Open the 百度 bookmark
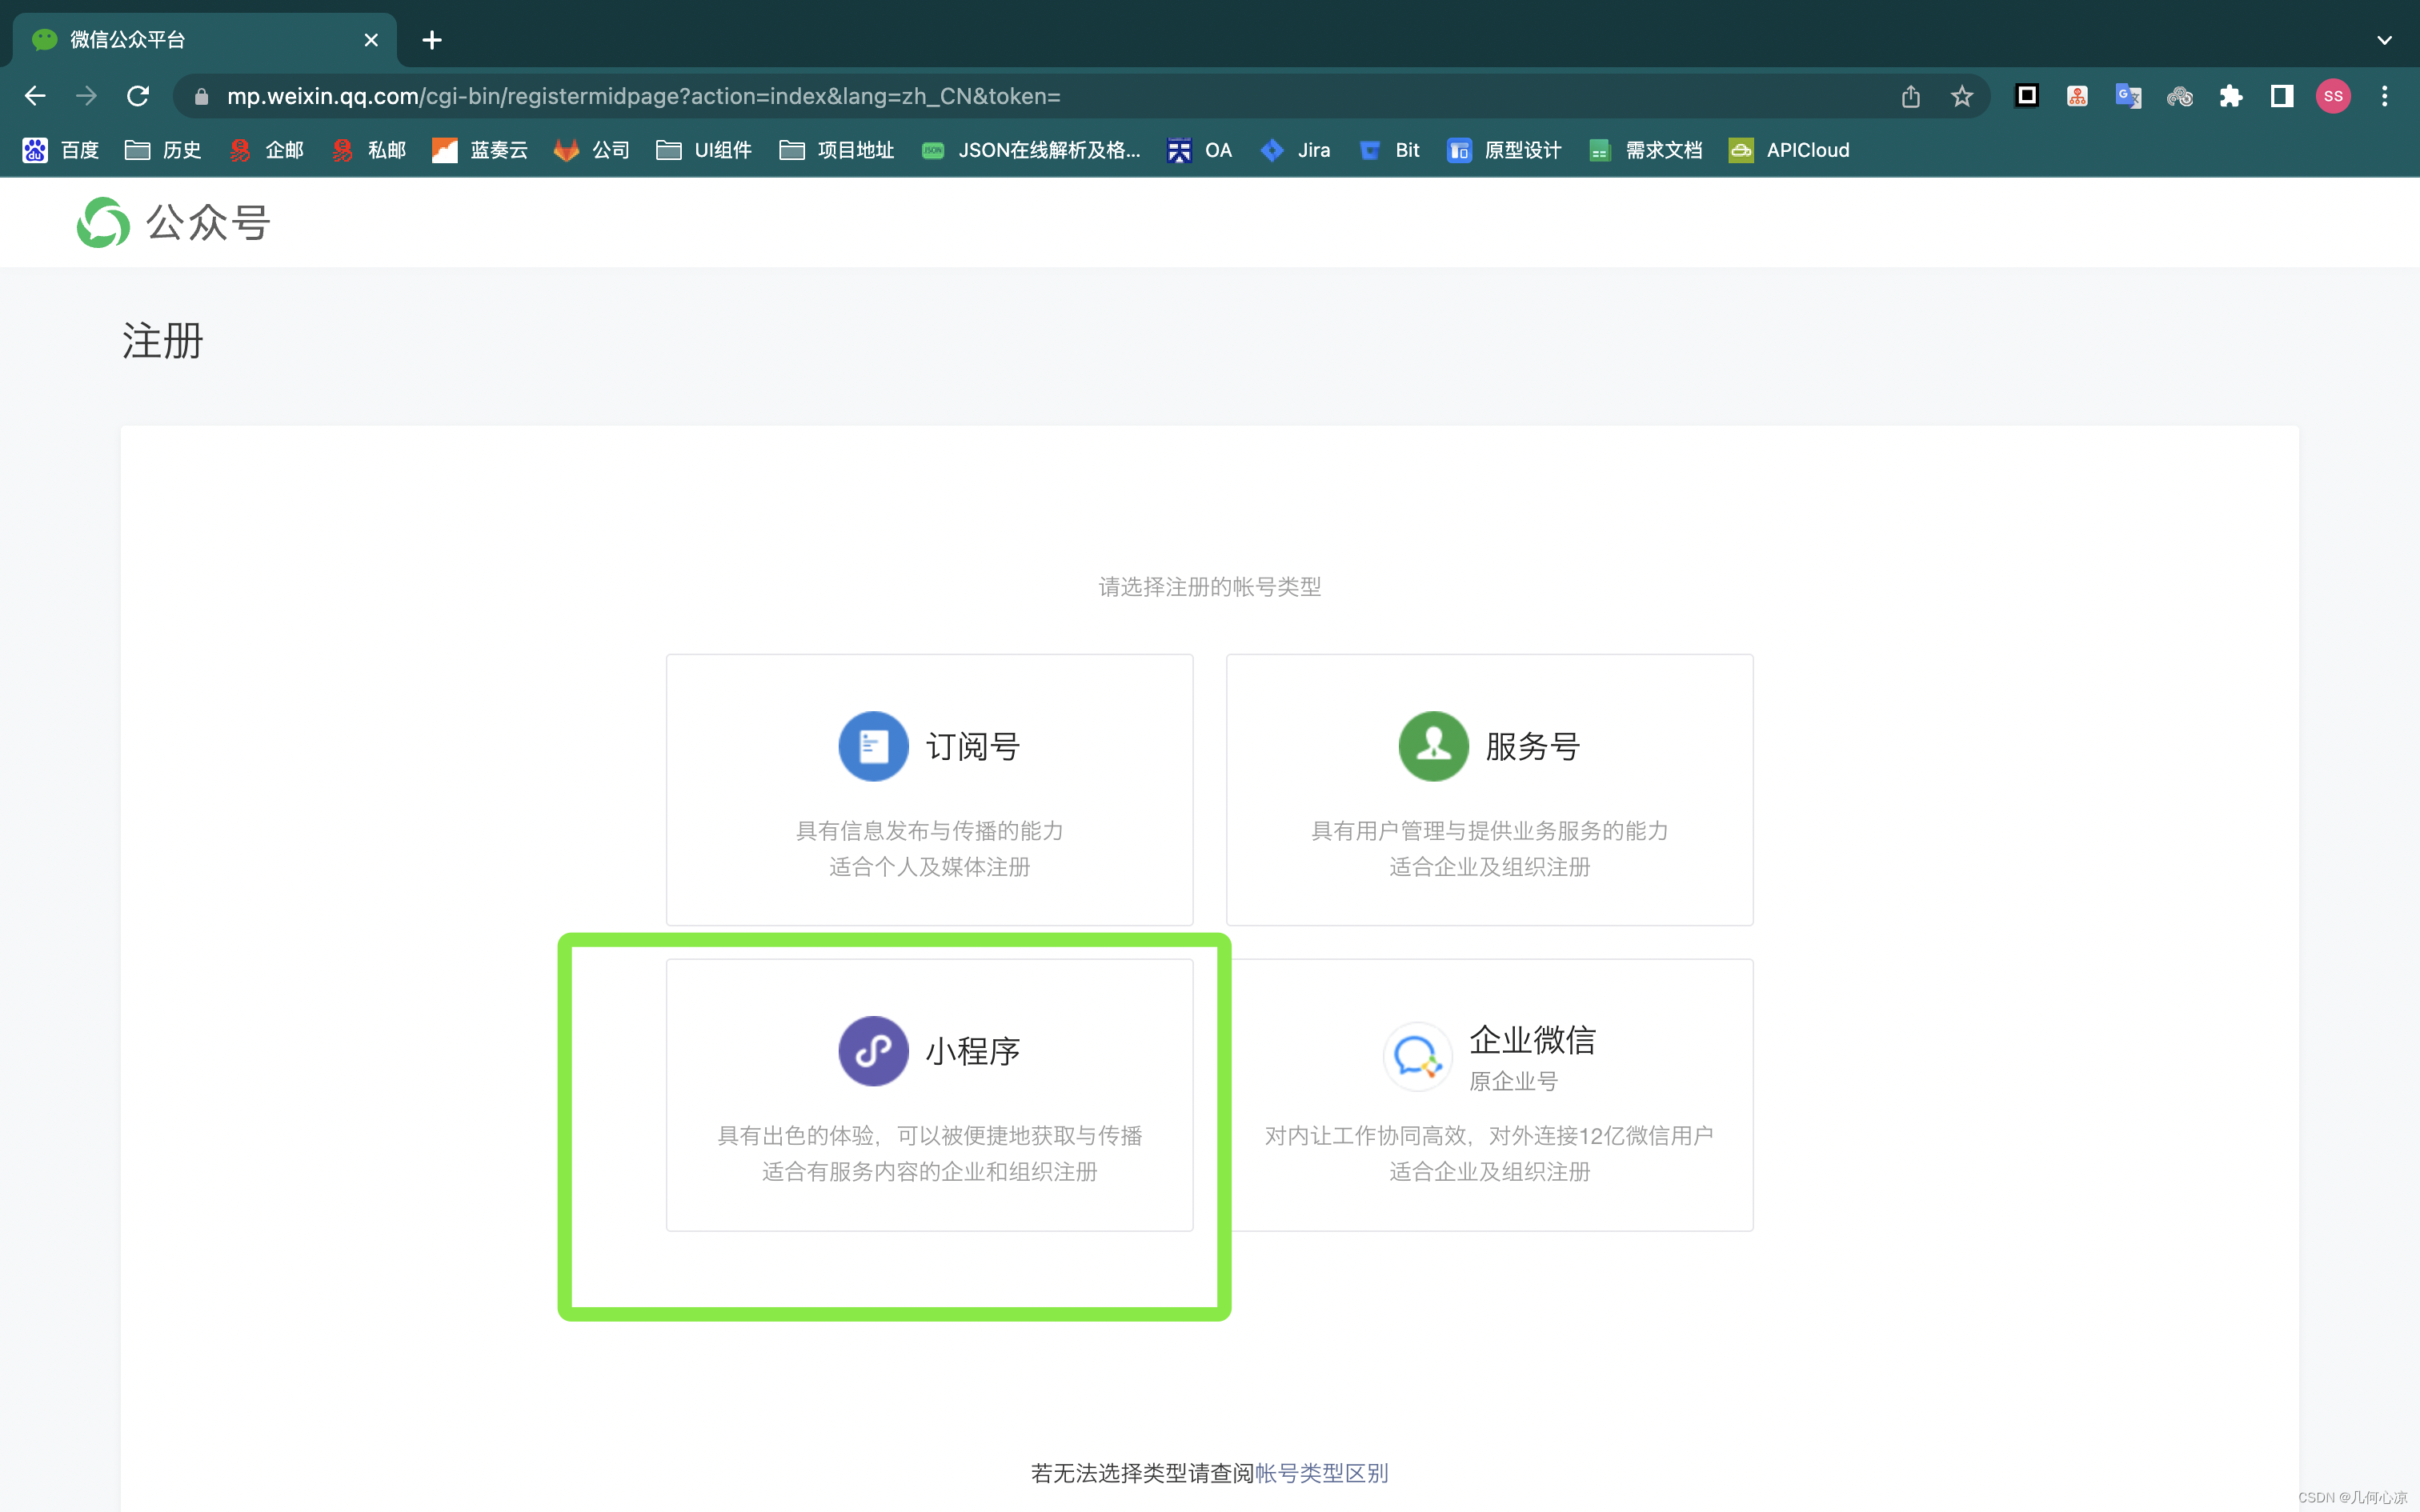This screenshot has height=1512, width=2420. pyautogui.click(x=61, y=150)
